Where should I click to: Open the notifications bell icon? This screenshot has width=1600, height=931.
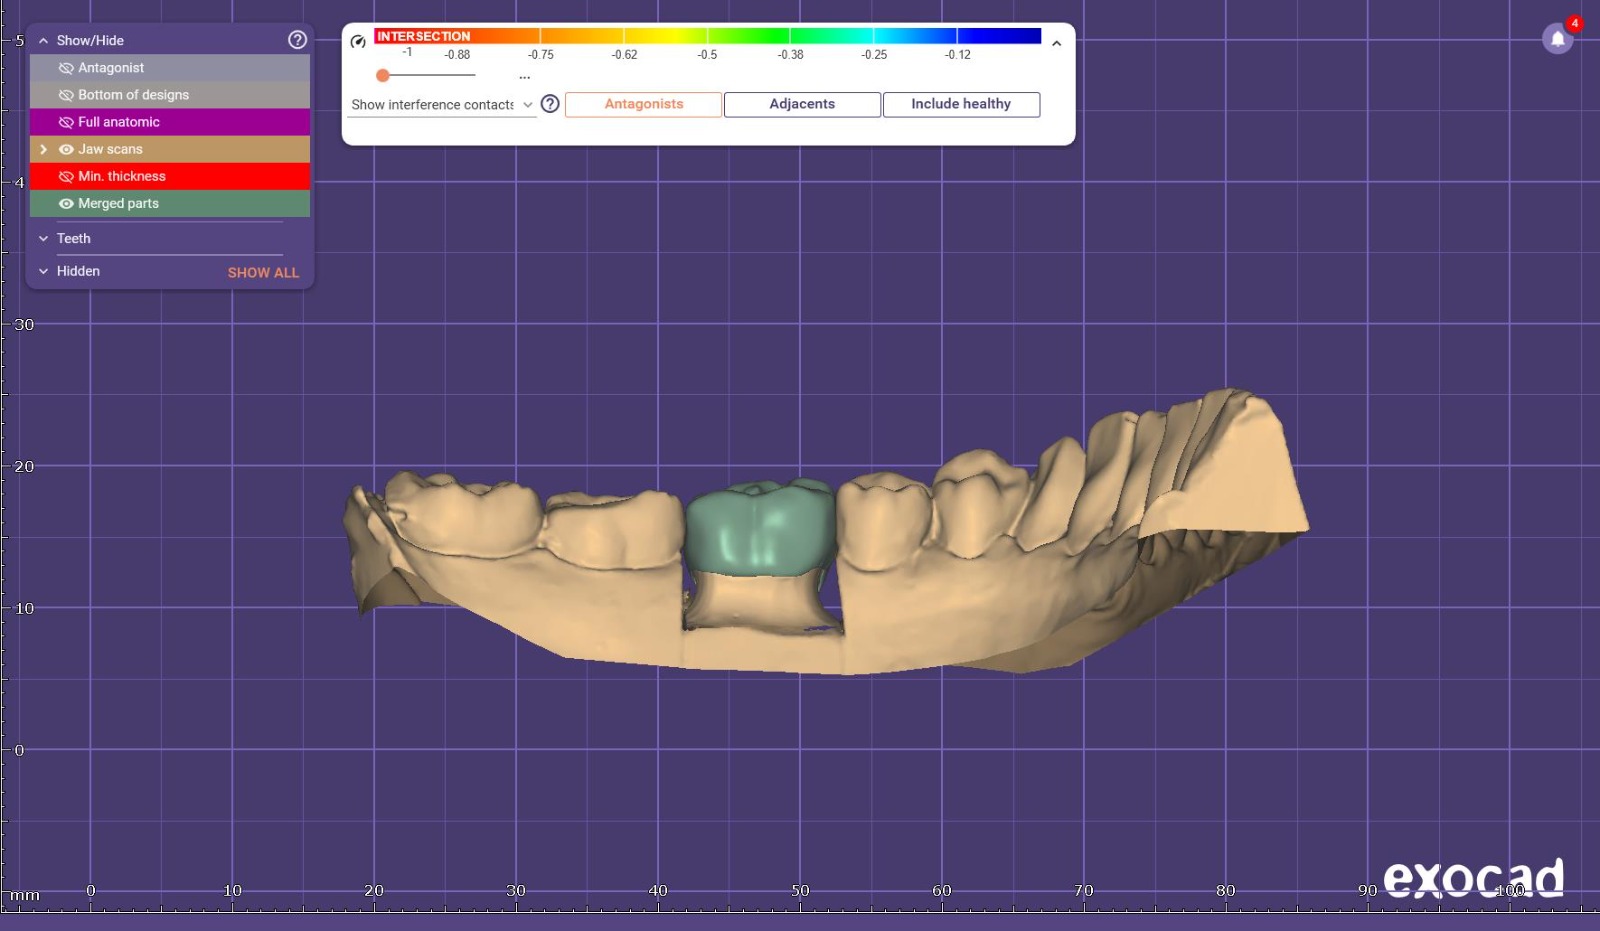[x=1557, y=39]
